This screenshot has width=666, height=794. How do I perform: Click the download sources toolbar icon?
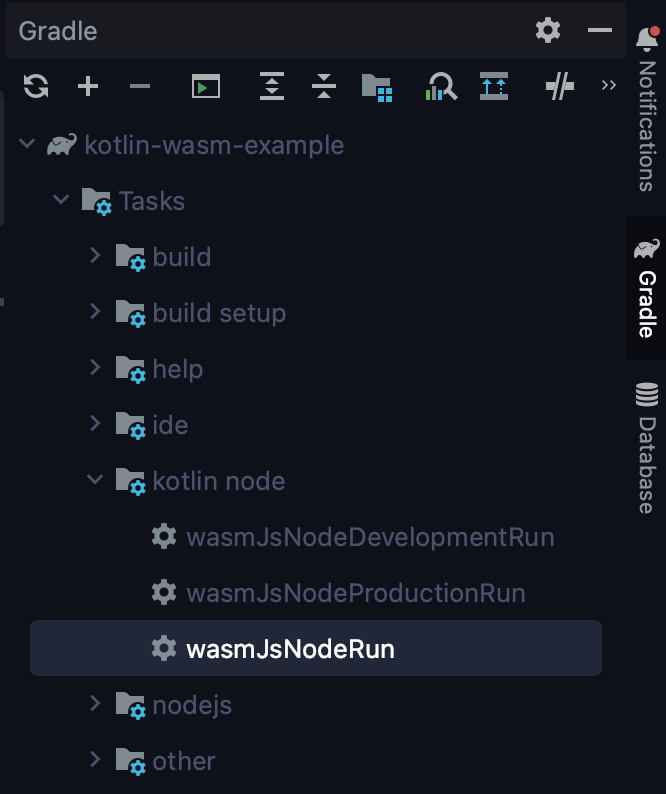(x=494, y=86)
